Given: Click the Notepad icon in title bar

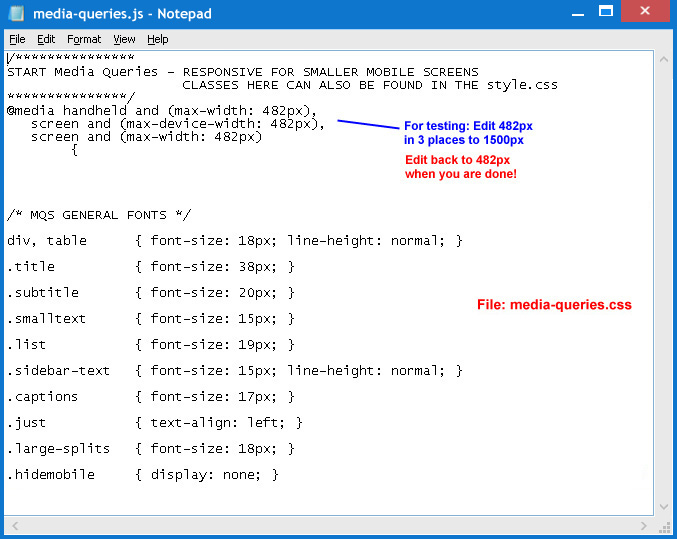Looking at the screenshot, I should pos(17,13).
